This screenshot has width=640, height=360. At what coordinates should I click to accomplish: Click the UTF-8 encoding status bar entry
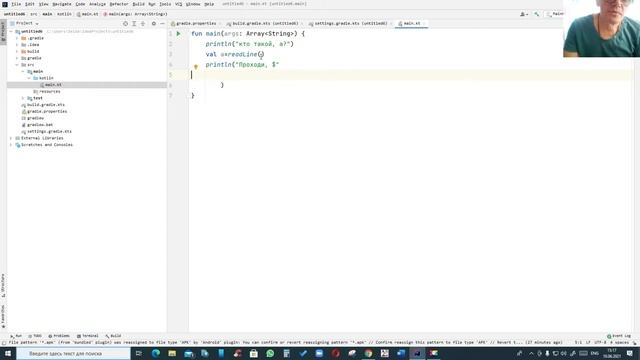point(600,342)
